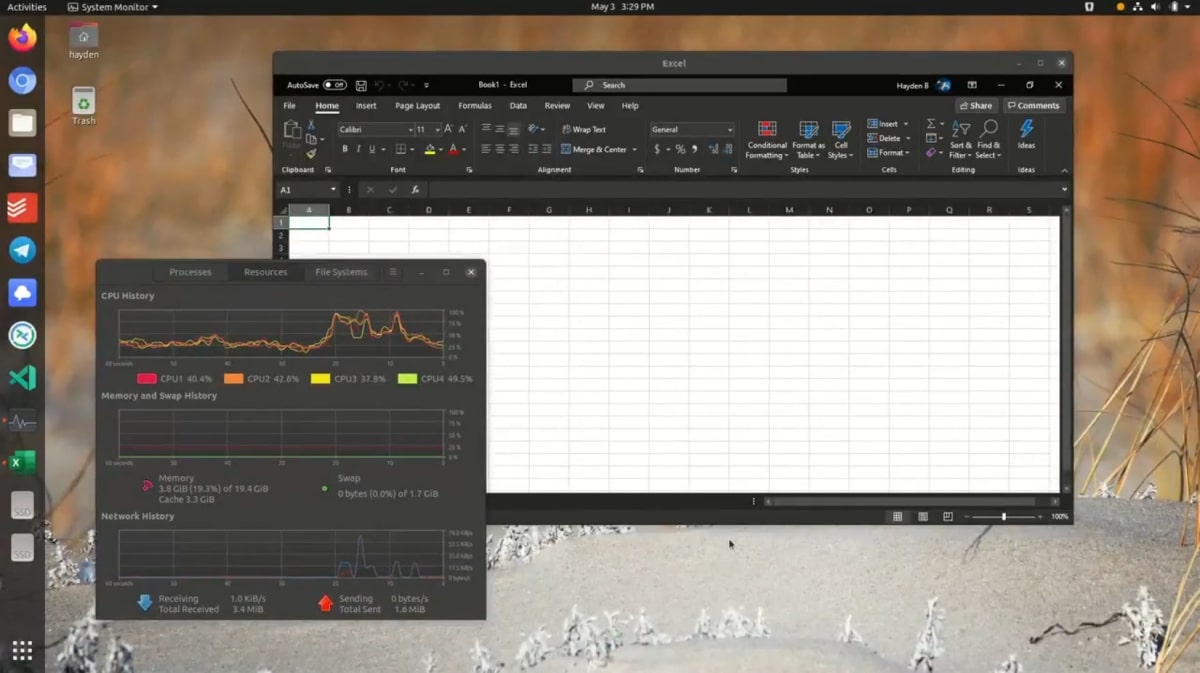1200x673 pixels.
Task: Toggle Bold formatting
Action: [x=345, y=149]
